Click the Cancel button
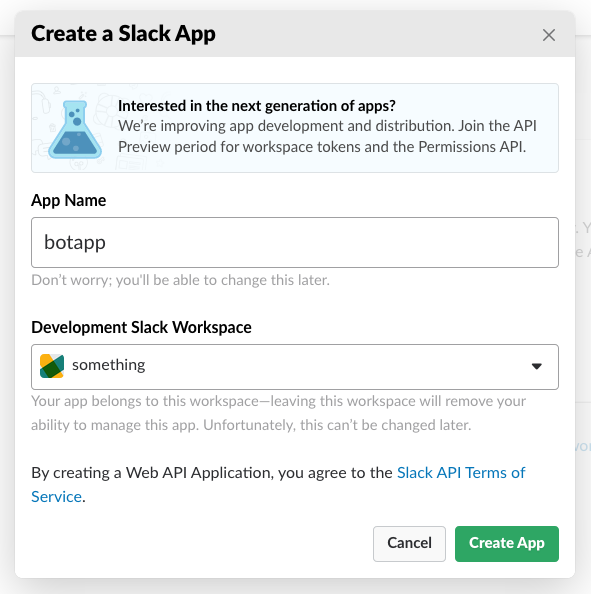The width and height of the screenshot is (591, 594). tap(409, 544)
